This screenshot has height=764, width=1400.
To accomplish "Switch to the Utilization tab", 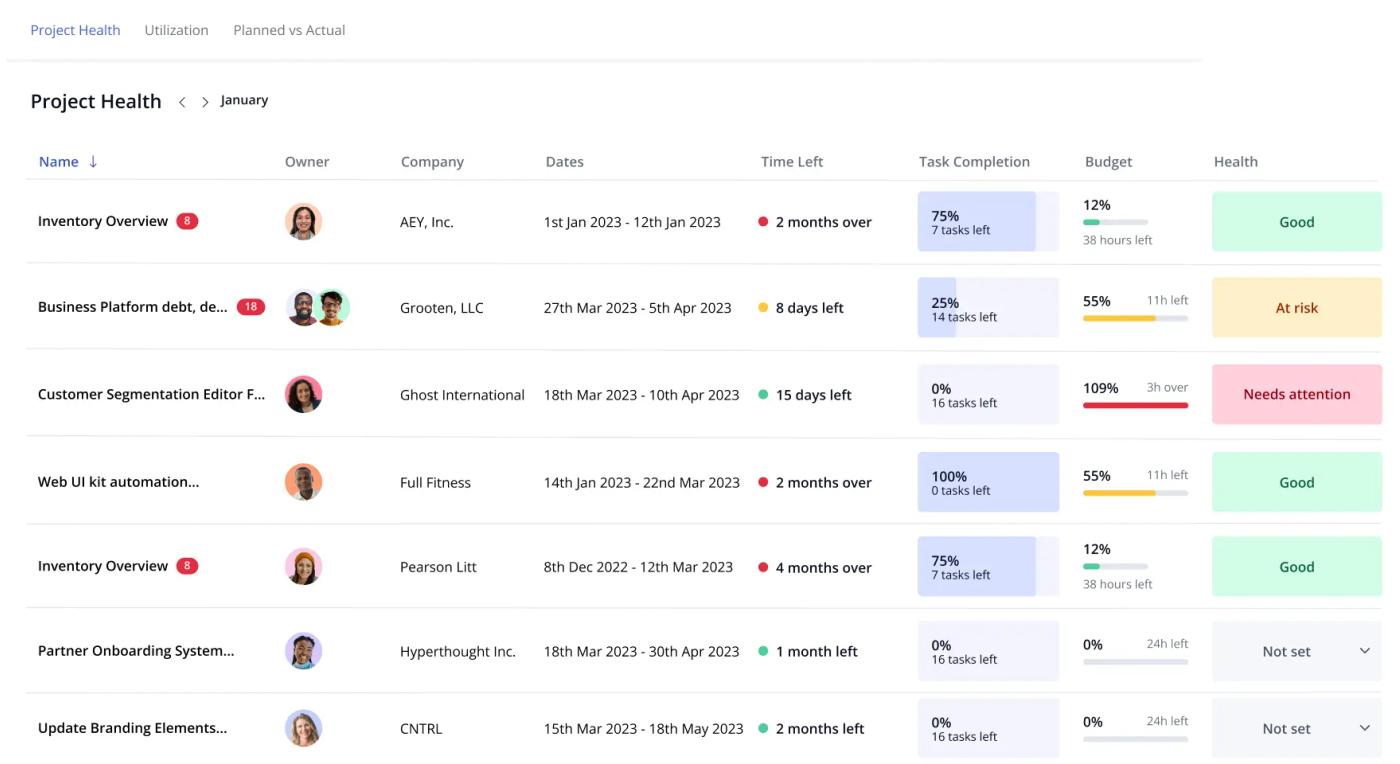I will click(x=176, y=30).
